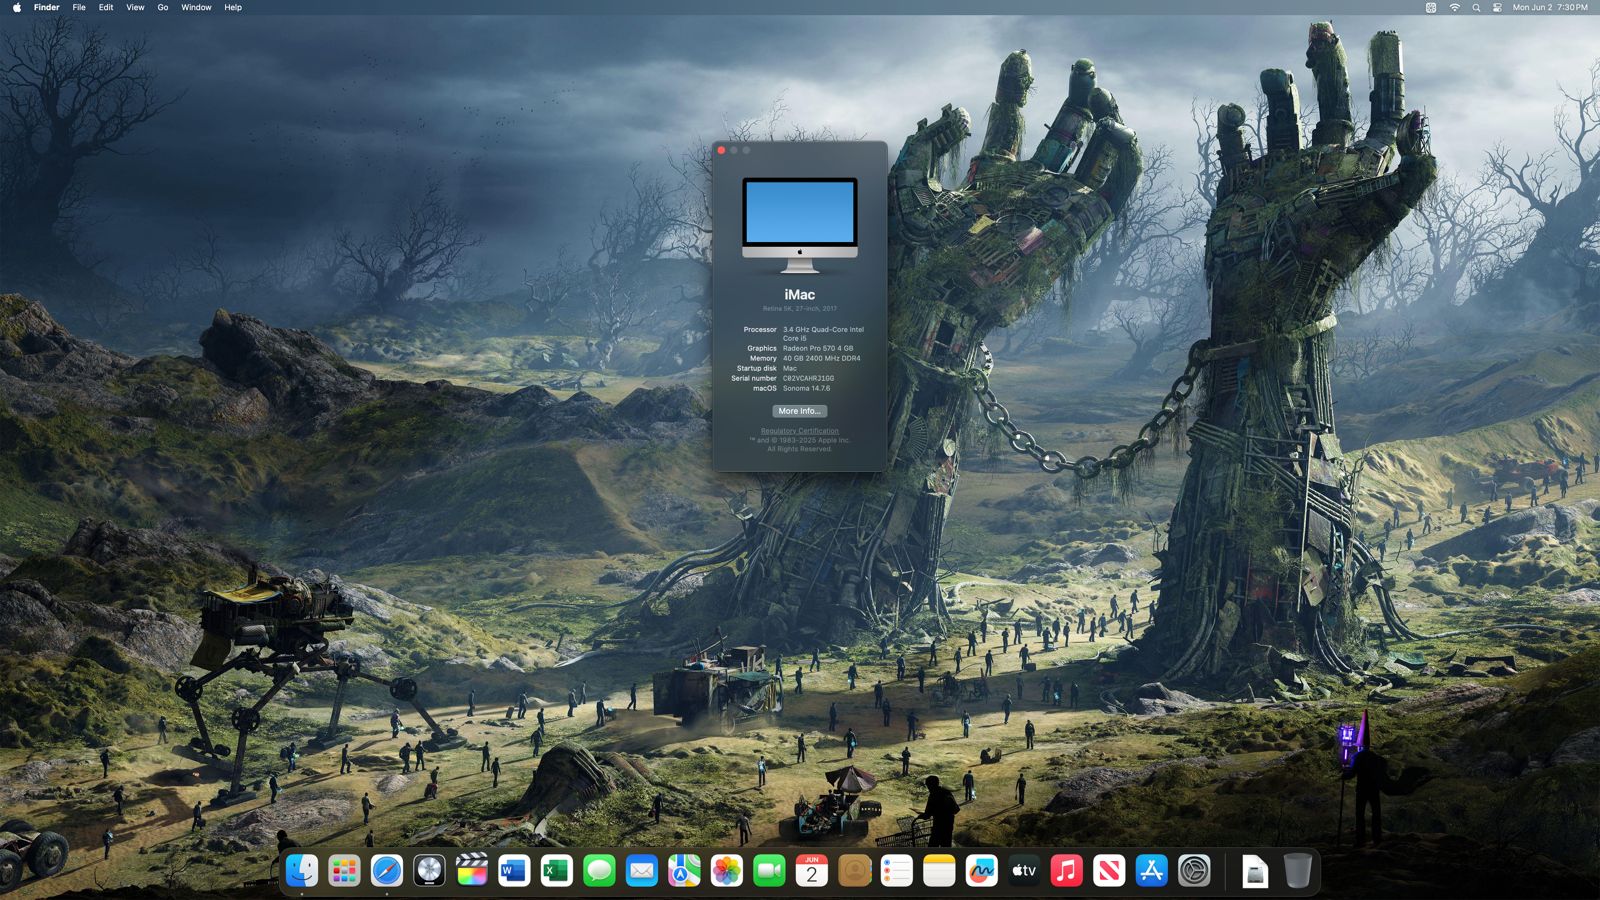Viewport: 1600px width, 900px height.
Task: Open the Apple menu
Action: coord(17,7)
